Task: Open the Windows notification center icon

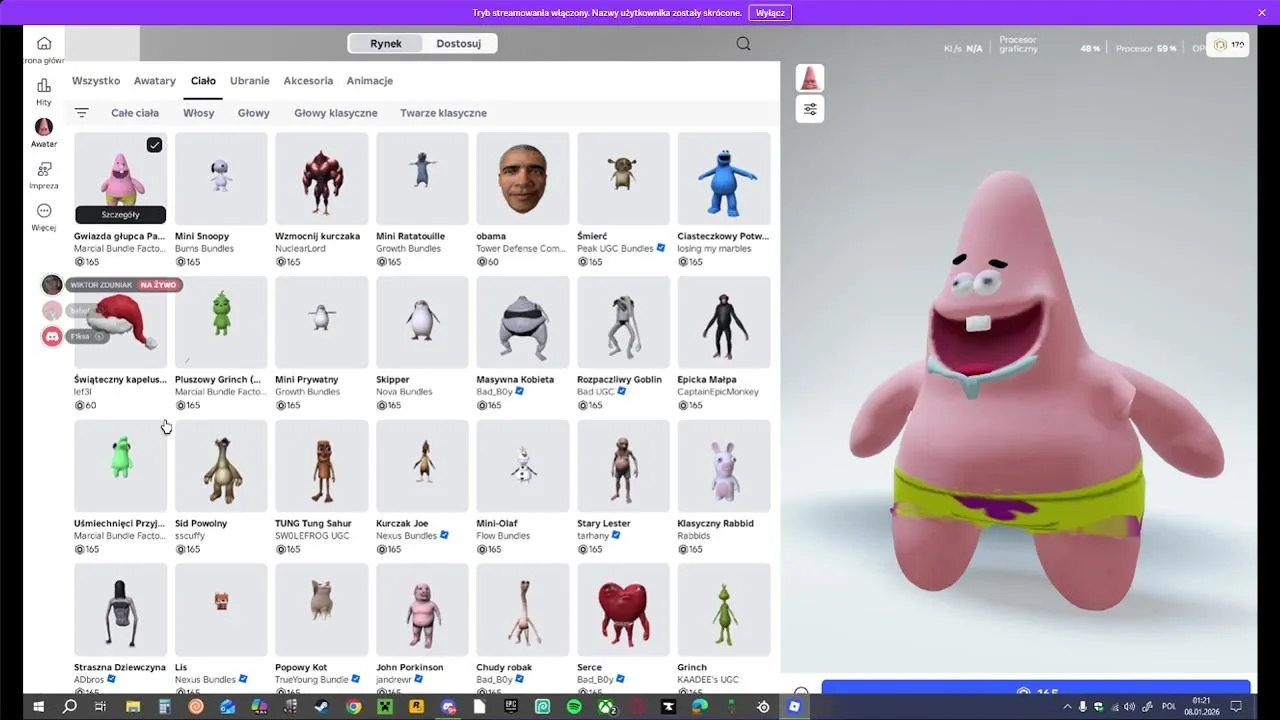Action: point(1238,706)
